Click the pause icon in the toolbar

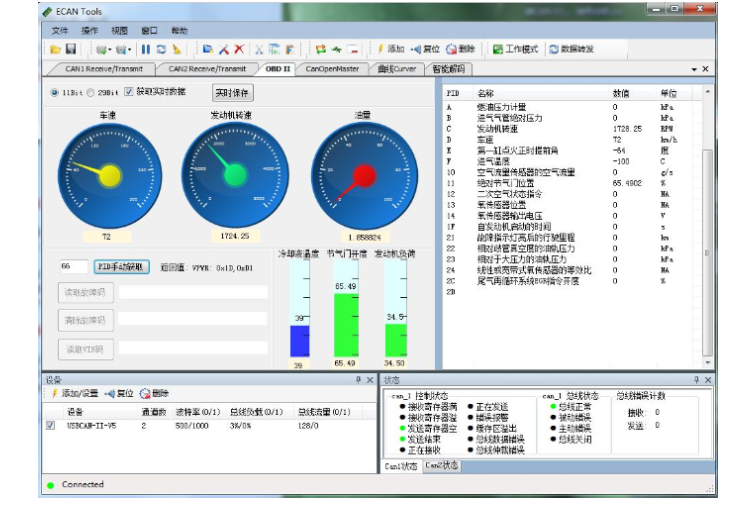pyautogui.click(x=145, y=49)
